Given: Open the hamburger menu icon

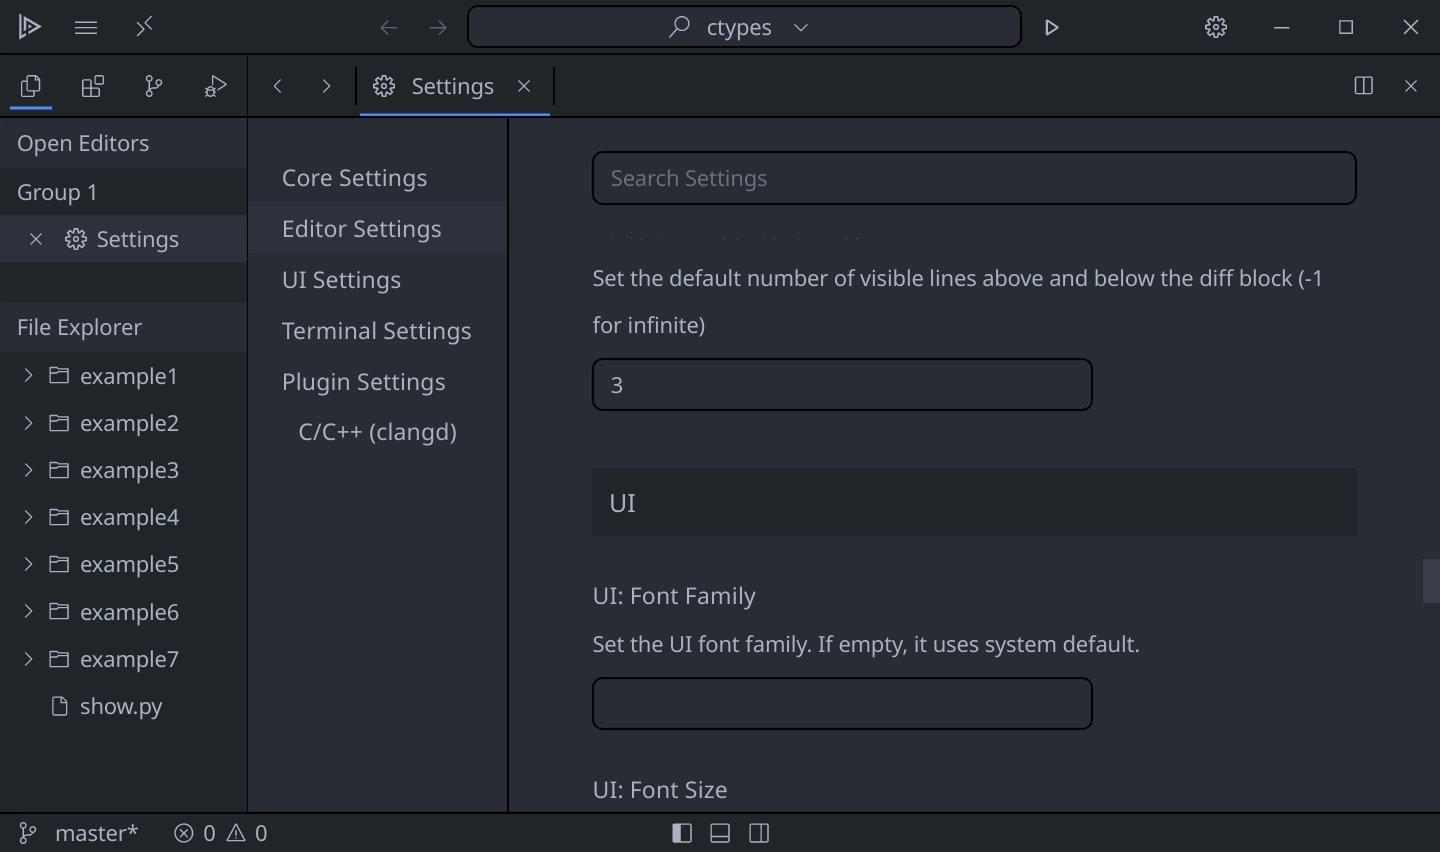Looking at the screenshot, I should pyautogui.click(x=86, y=28).
